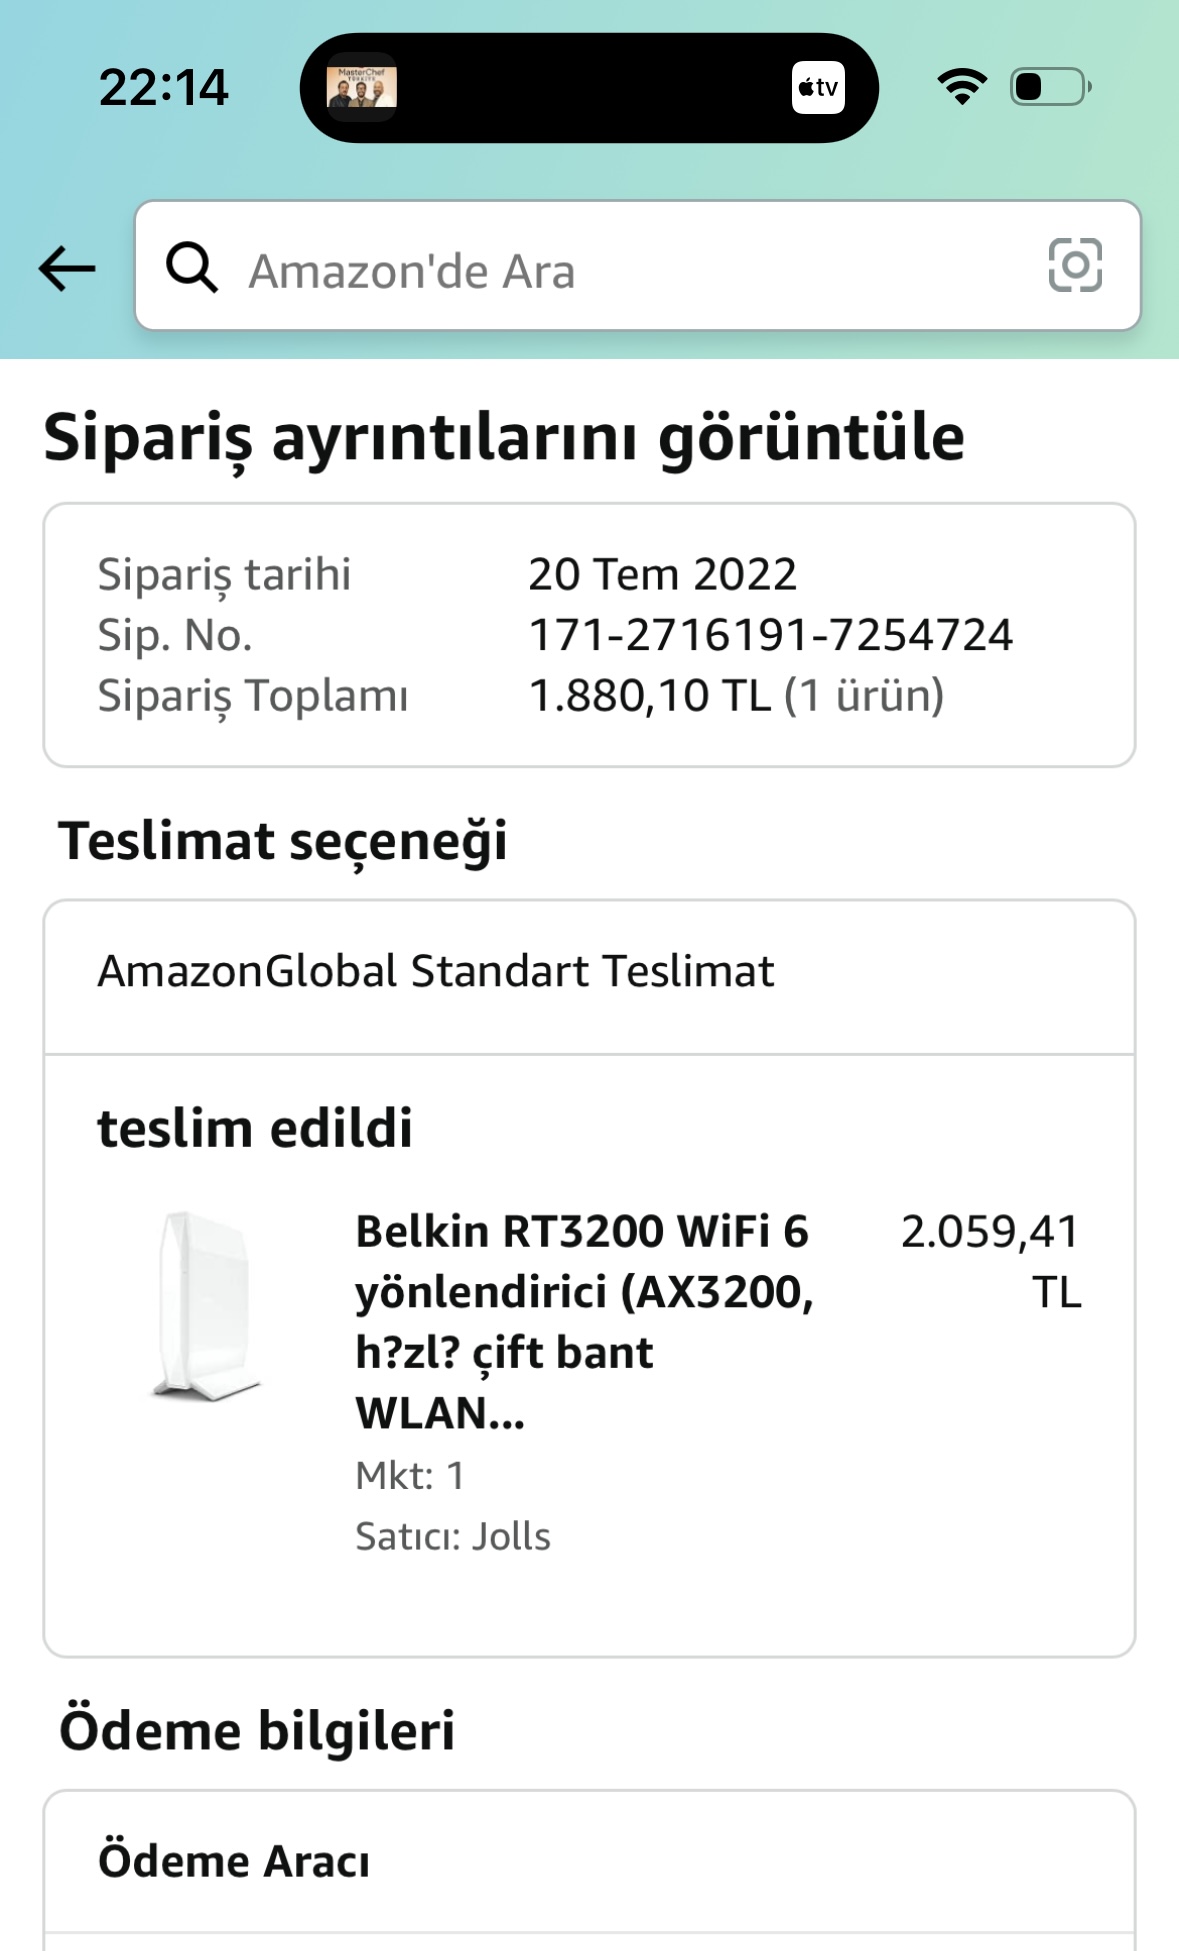The height and width of the screenshot is (1951, 1179).
Task: Expand the Ödeme Aracı section
Action: click(x=589, y=1861)
